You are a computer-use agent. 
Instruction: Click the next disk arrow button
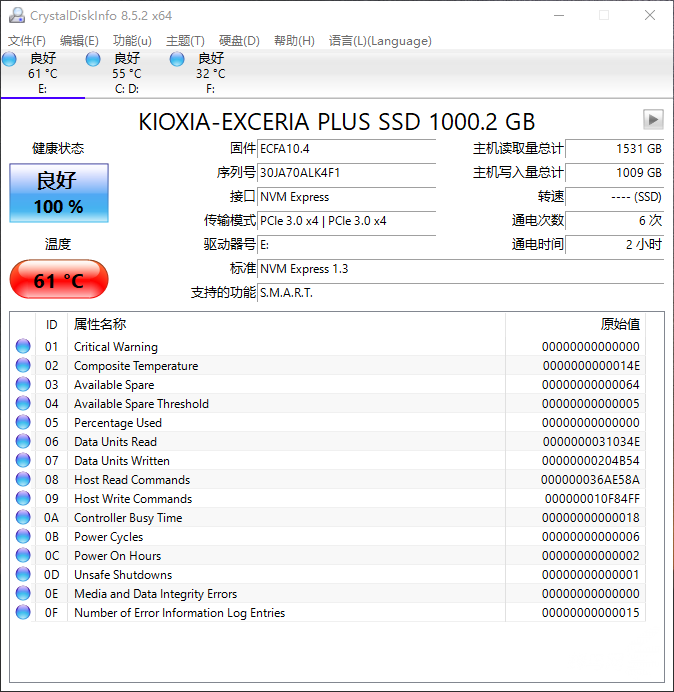pyautogui.click(x=653, y=119)
